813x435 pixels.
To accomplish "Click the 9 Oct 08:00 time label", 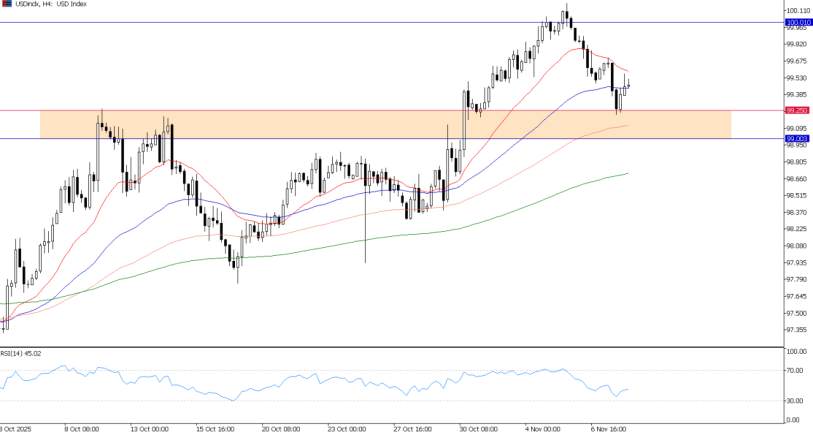I will [x=81, y=429].
